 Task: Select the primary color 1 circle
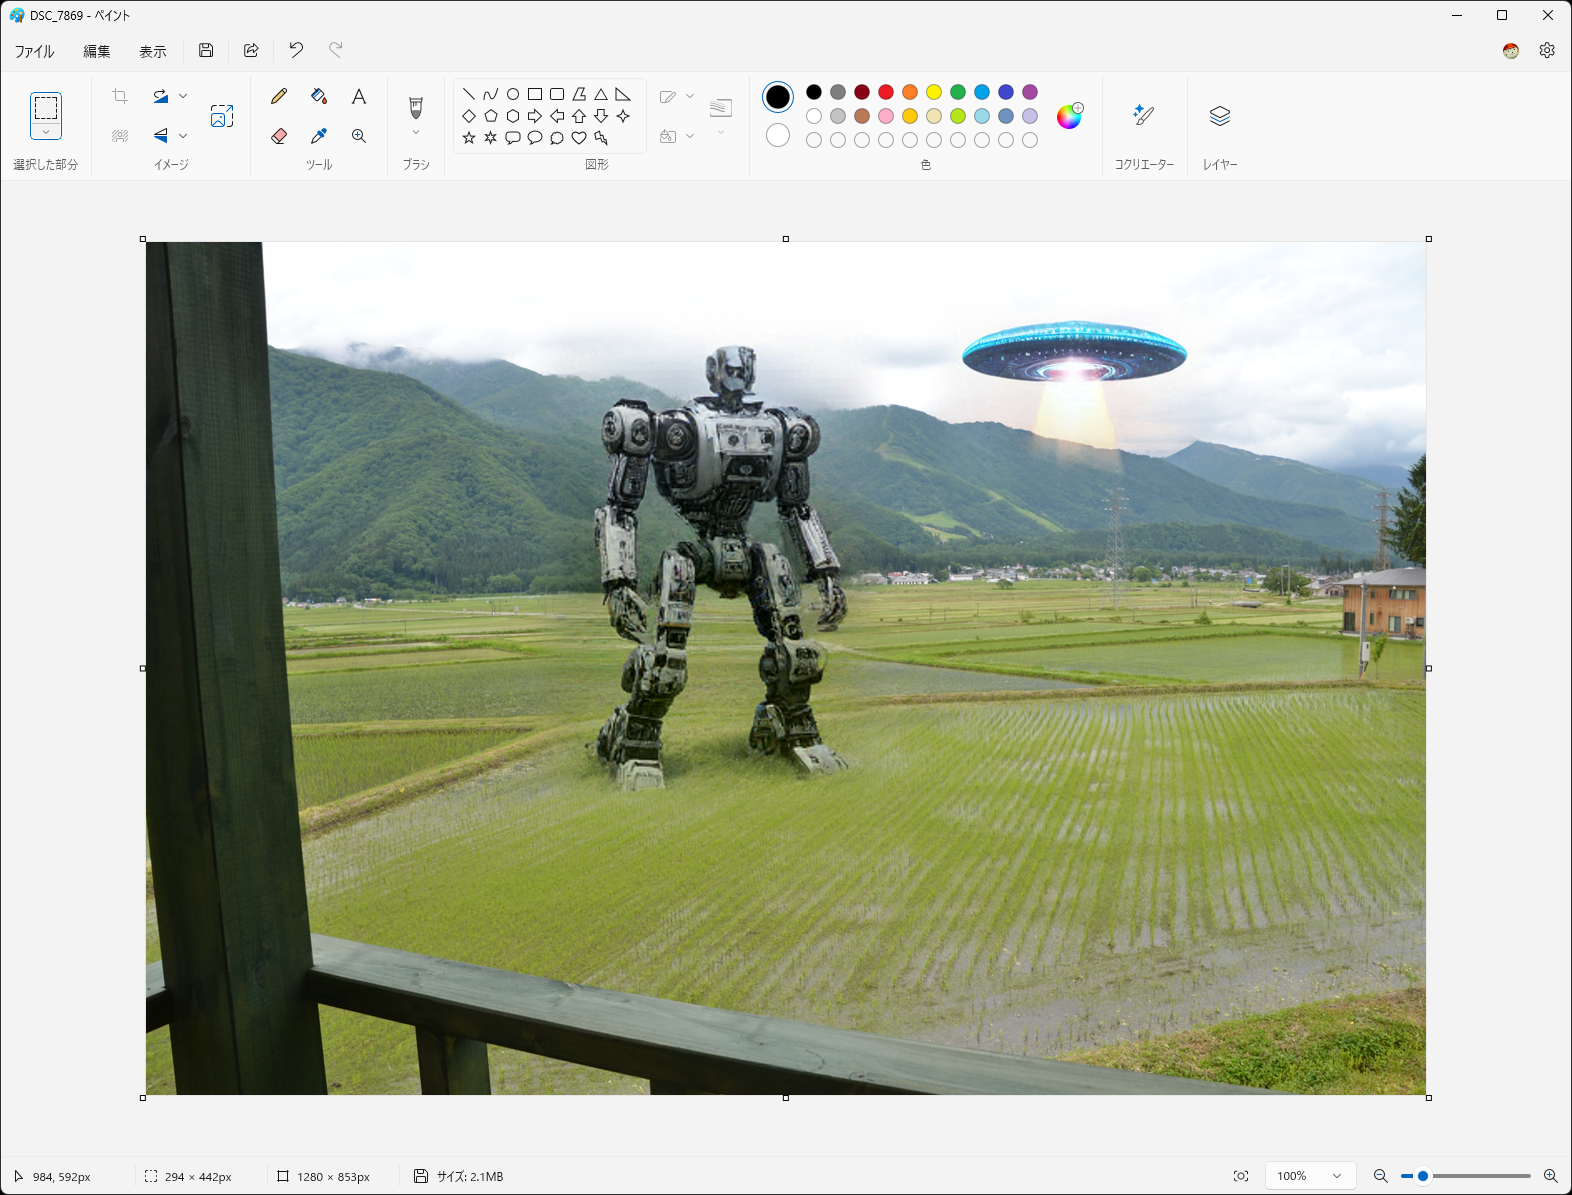(x=778, y=97)
